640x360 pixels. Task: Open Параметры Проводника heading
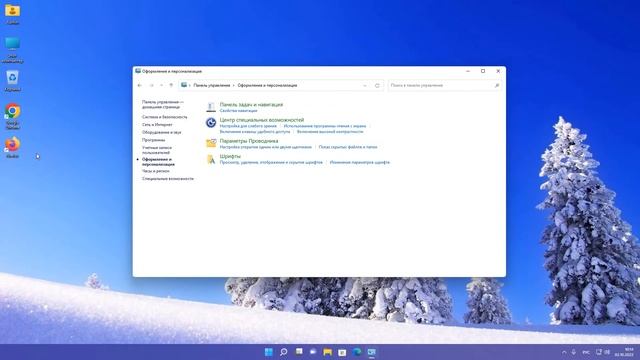coord(249,141)
